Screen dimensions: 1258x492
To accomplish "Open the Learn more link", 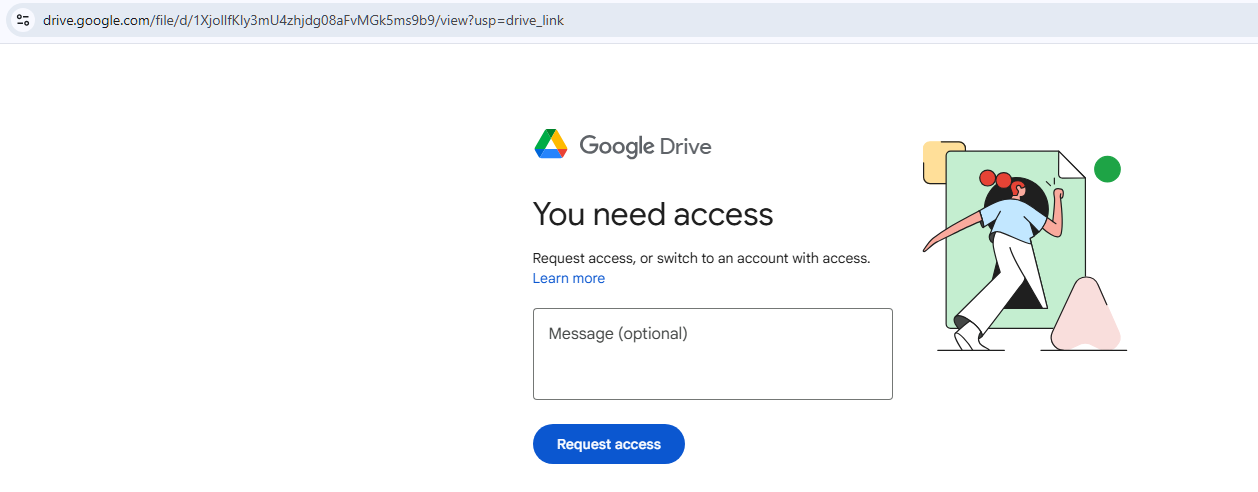I will (568, 278).
